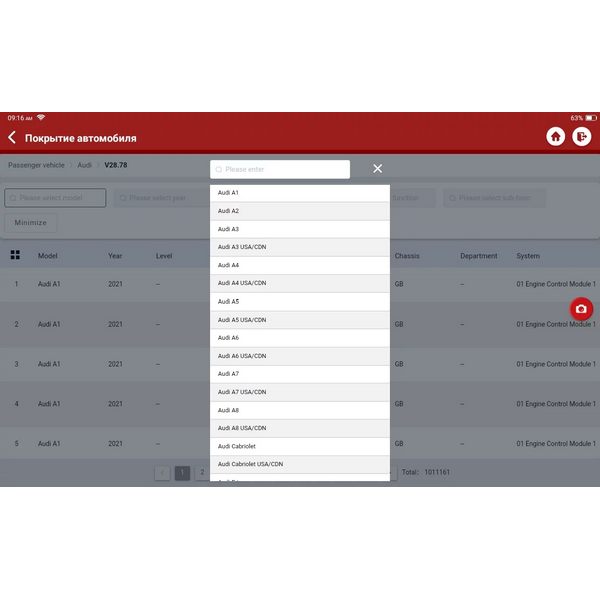Screen dimensions: 600x600
Task: Click the Wi-Fi status icon
Action: click(x=41, y=117)
